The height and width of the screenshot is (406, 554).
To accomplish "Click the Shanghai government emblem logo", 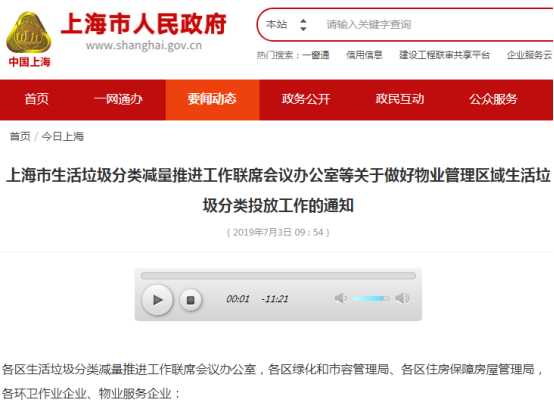I will point(29,33).
